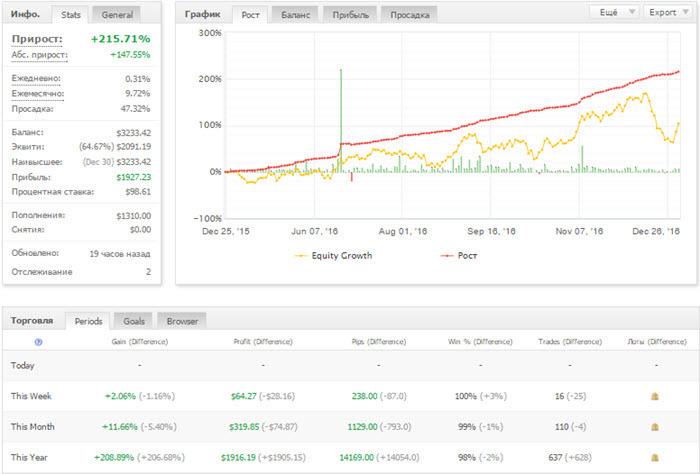Switch to the General info tab
The height and width of the screenshot is (474, 700).
click(117, 15)
